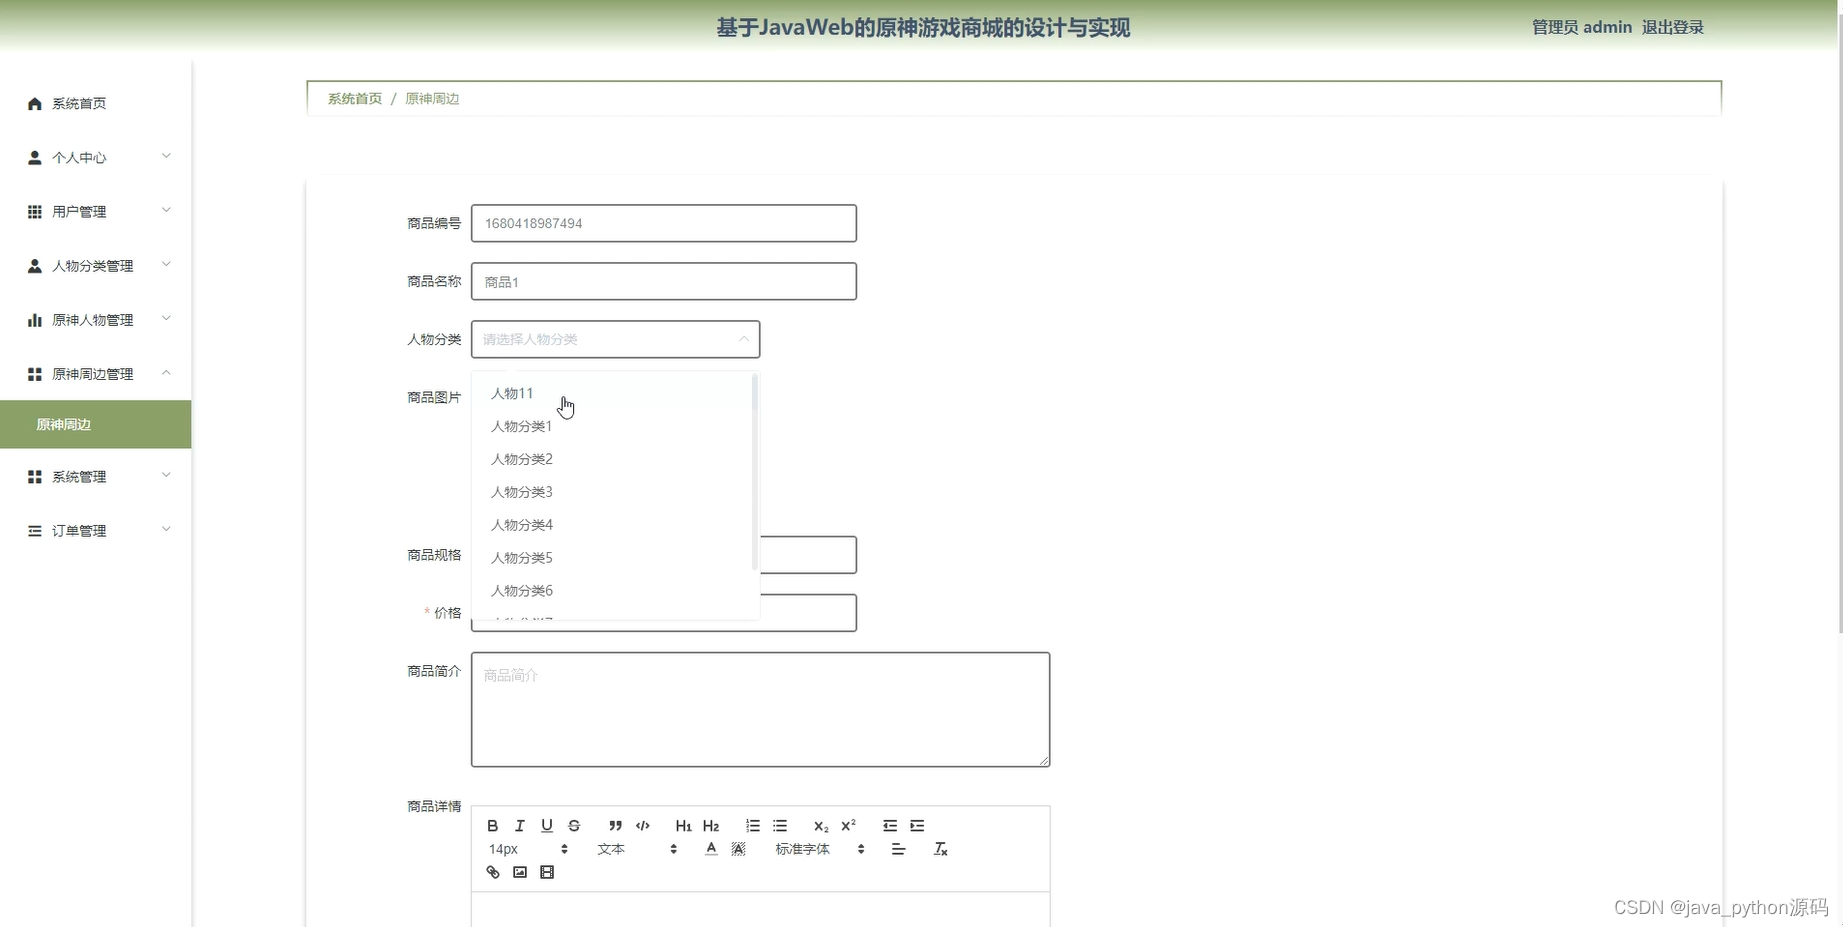Open the 文本 heading style dropdown
Viewport: 1843px width, 927px height.
click(637, 849)
